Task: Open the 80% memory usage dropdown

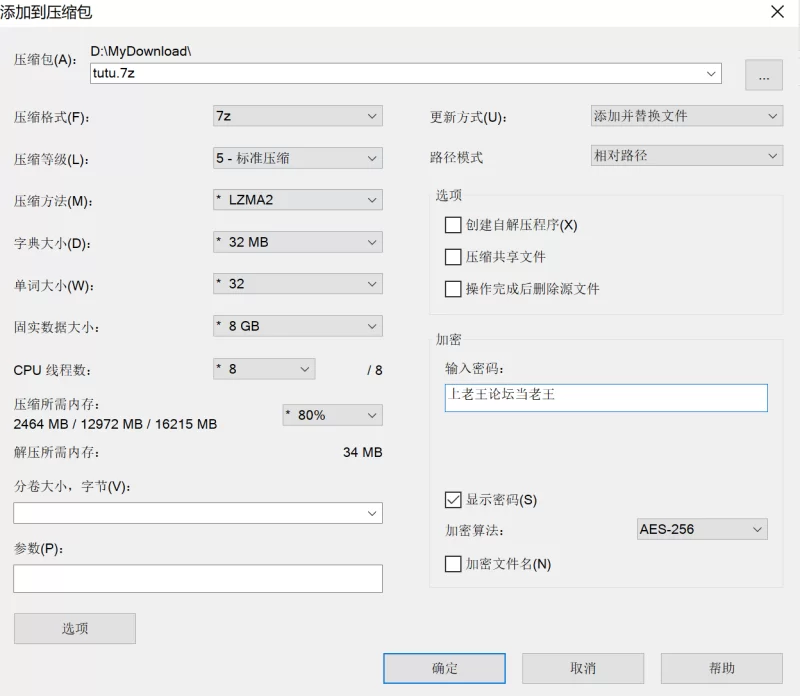Action: 332,415
